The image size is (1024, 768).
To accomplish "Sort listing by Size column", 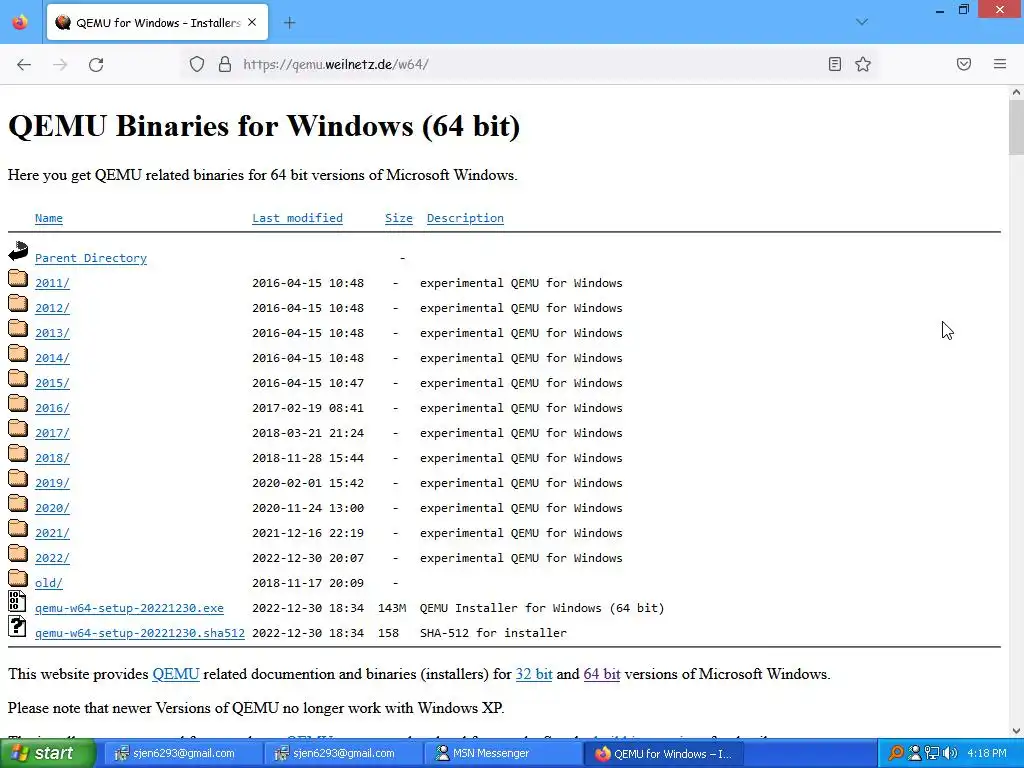I will pos(398,218).
